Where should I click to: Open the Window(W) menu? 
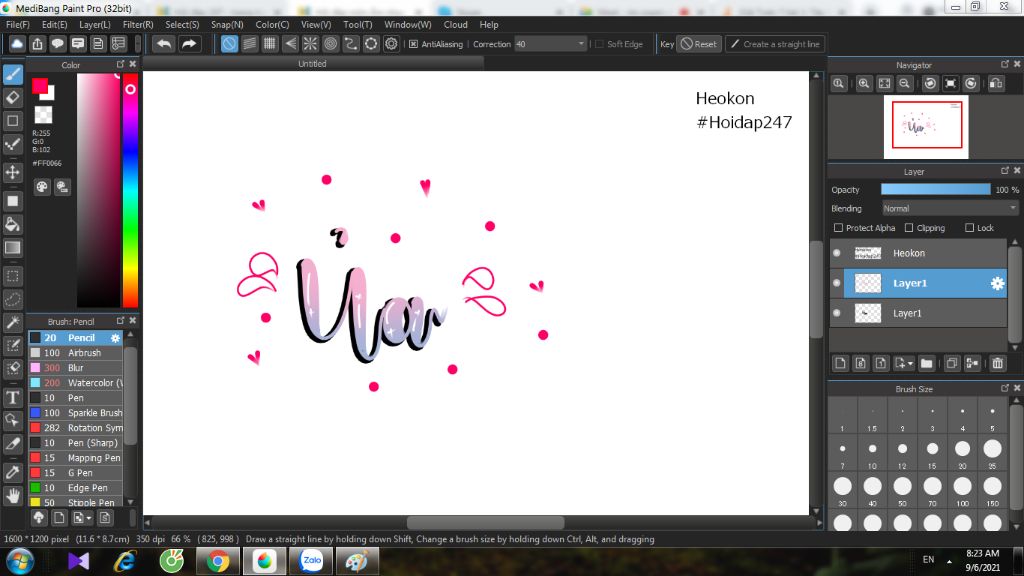408,25
